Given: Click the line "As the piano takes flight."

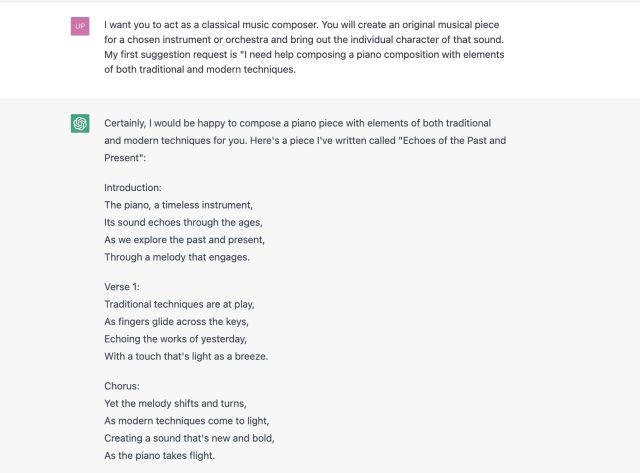Looking at the screenshot, I should tap(159, 455).
